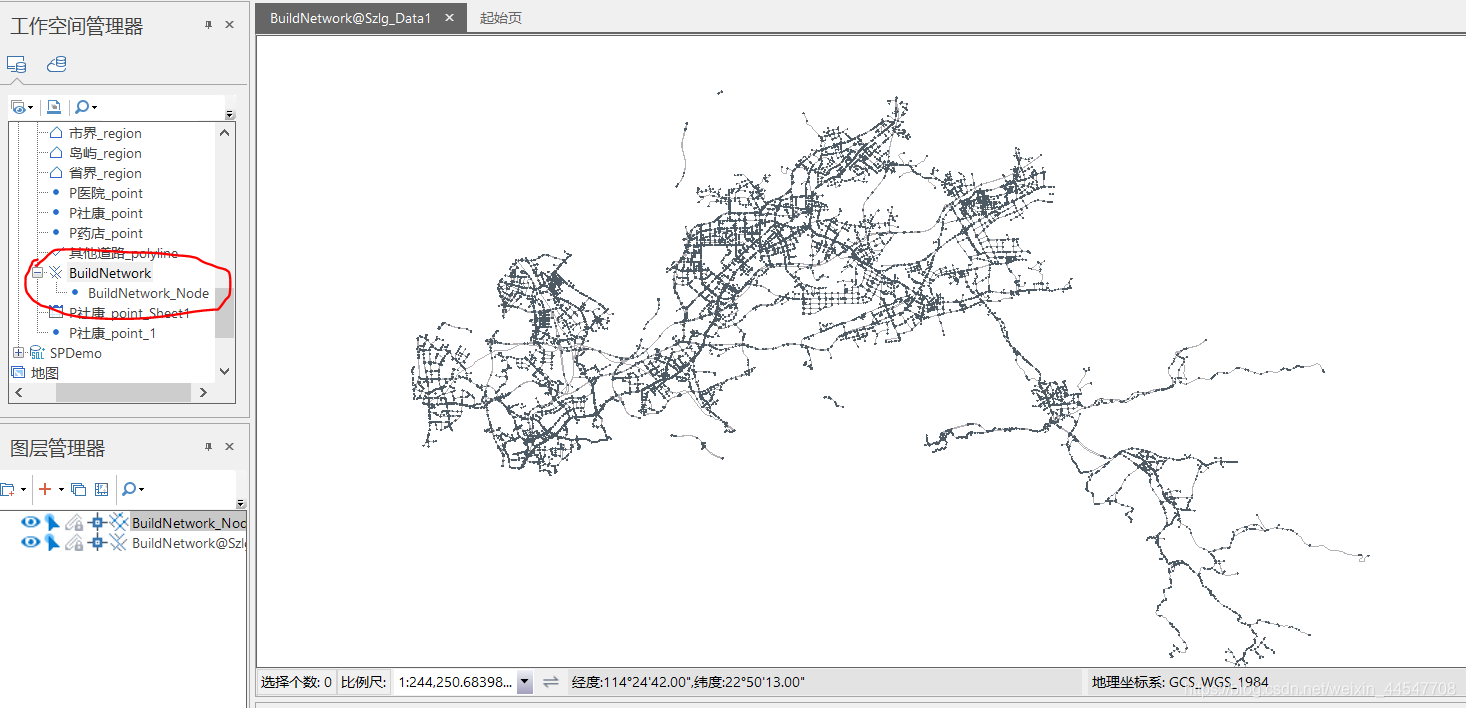Click BuildNetwork@Szlg layer type icon
Screen dimensions: 1466x708
[119, 542]
